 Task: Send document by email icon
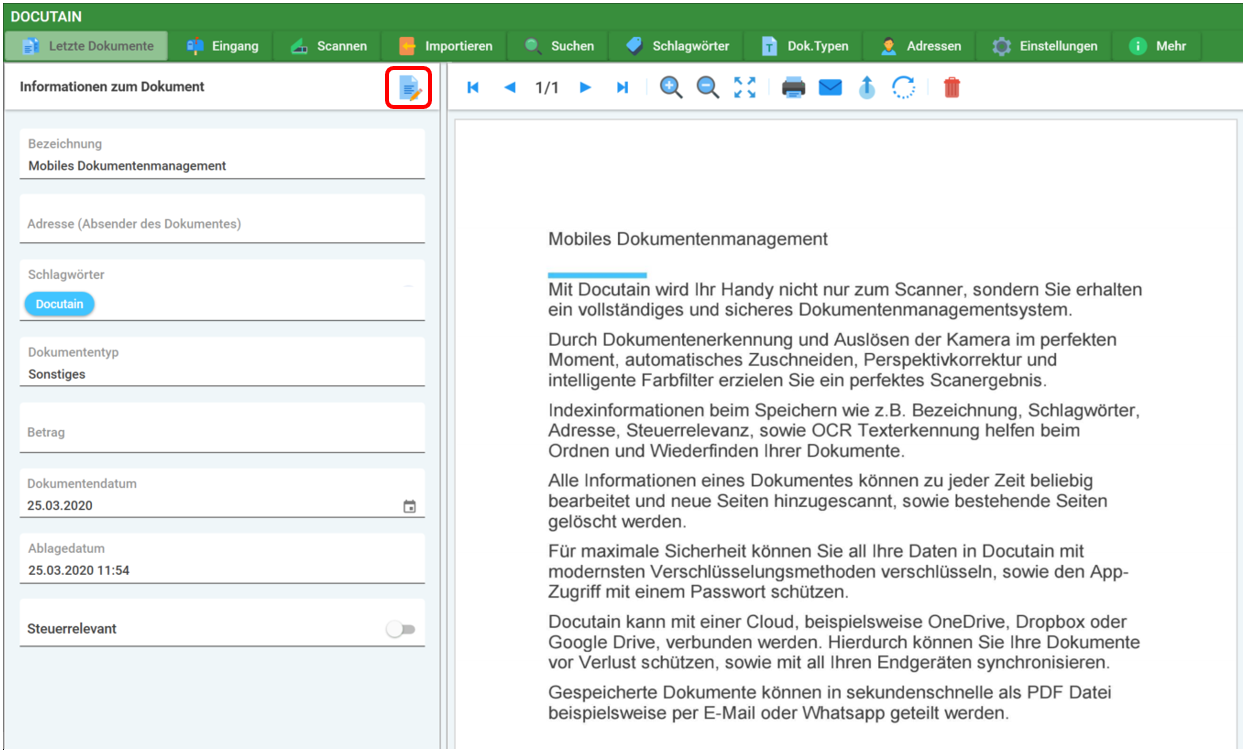(830, 88)
